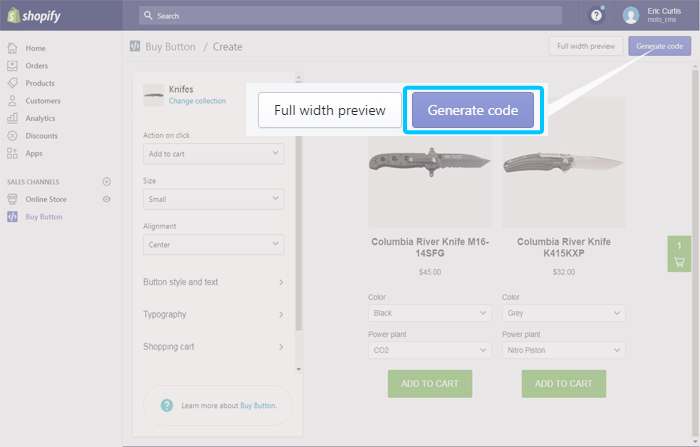
Task: Select Buy Button sales channel
Action: [x=44, y=217]
